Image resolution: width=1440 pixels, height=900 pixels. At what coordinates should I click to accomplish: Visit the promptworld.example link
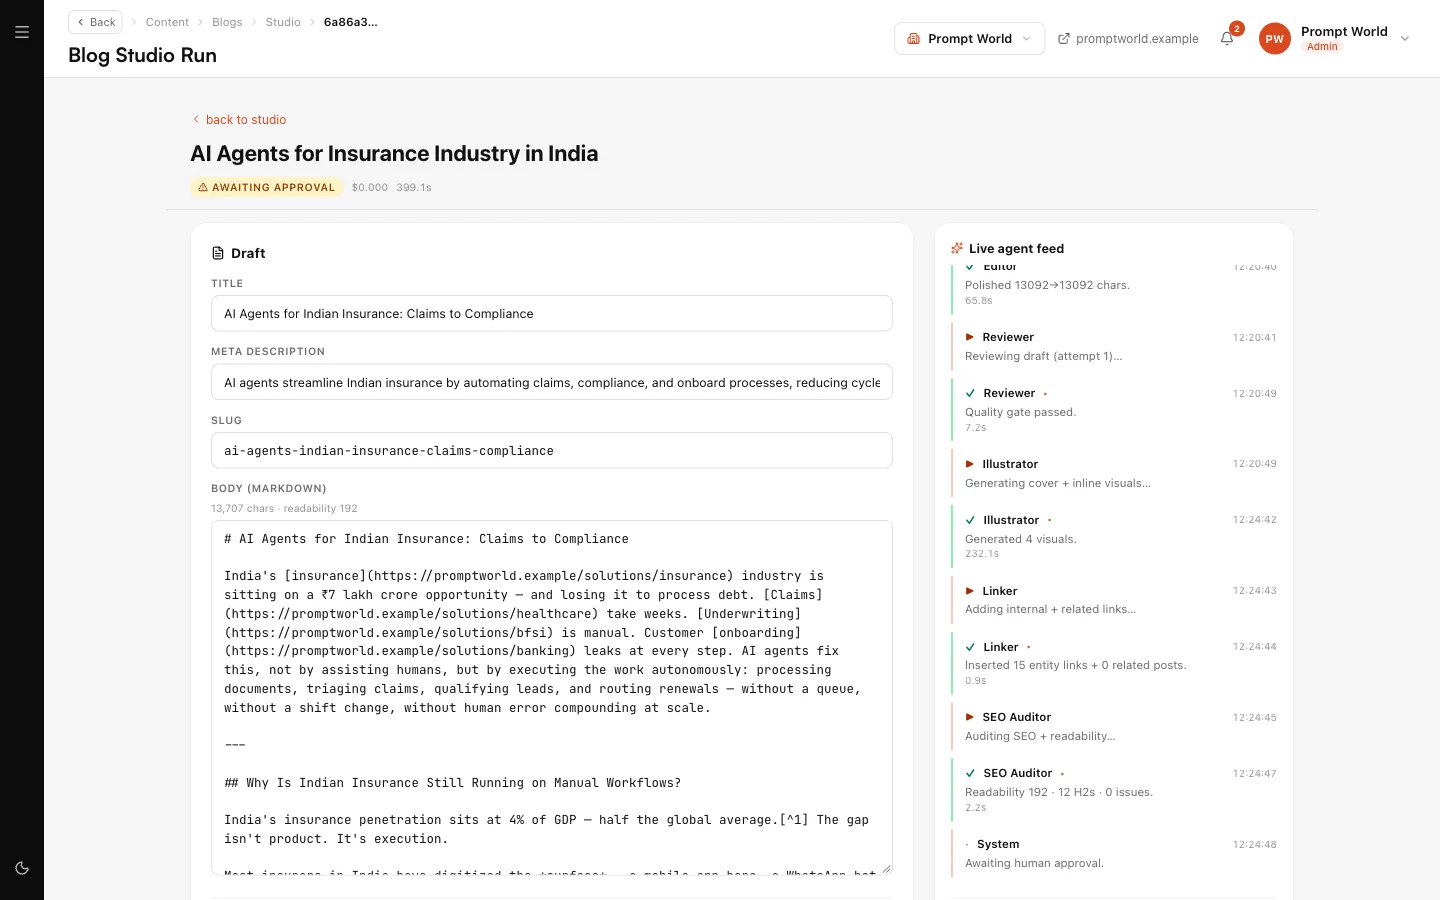1137,39
